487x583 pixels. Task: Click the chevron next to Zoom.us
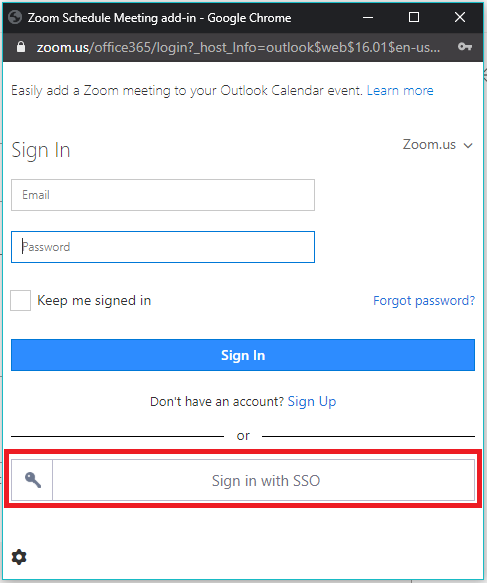click(468, 145)
